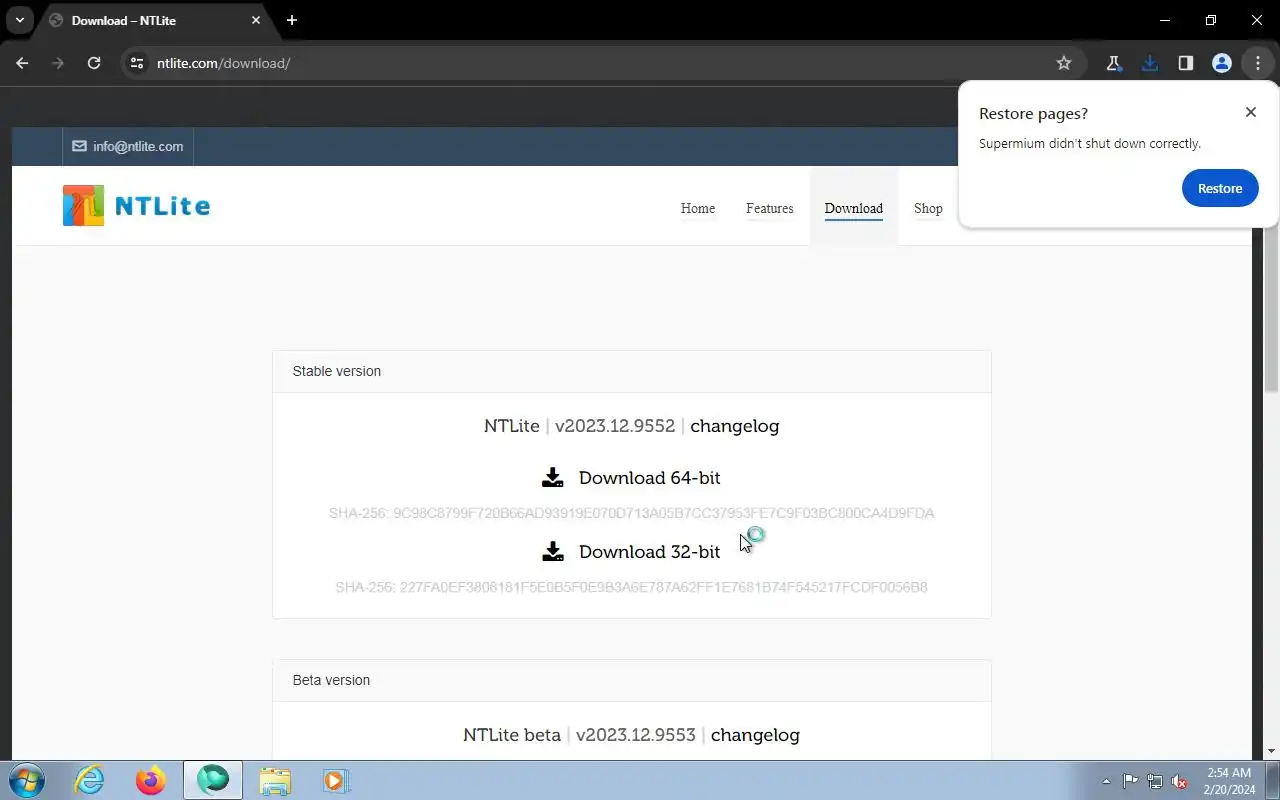The width and height of the screenshot is (1280, 800).
Task: Toggle the browser side panel icon
Action: pyautogui.click(x=1186, y=63)
